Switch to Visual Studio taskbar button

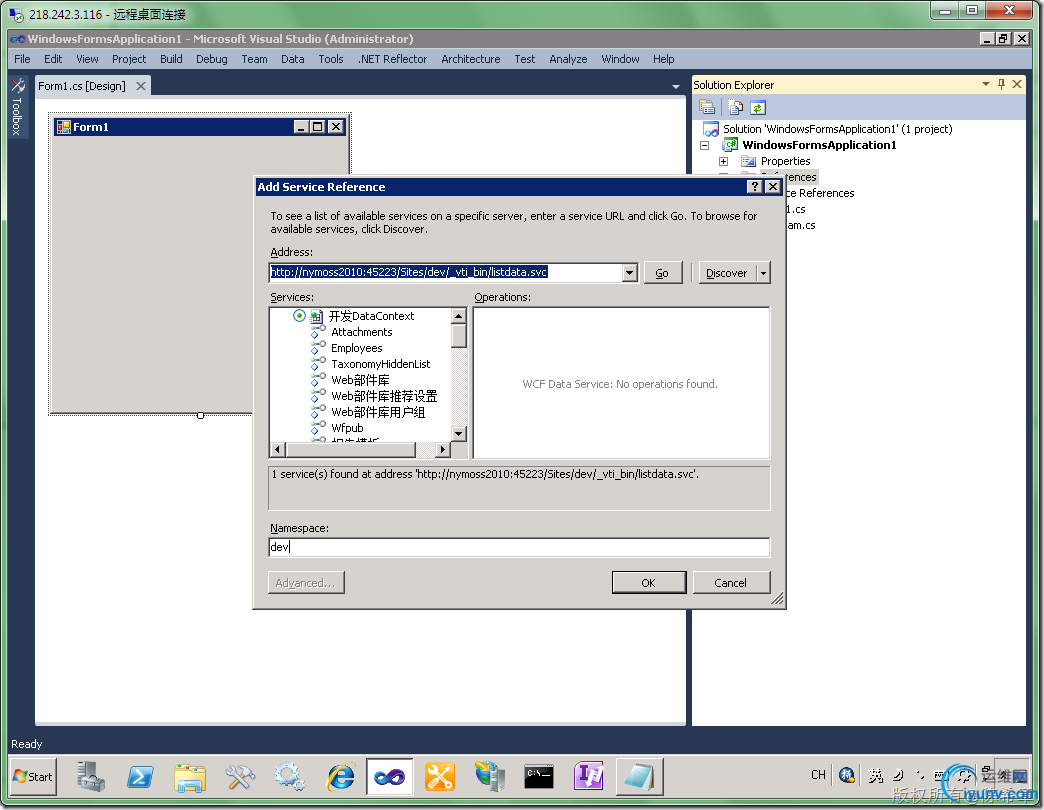point(390,777)
